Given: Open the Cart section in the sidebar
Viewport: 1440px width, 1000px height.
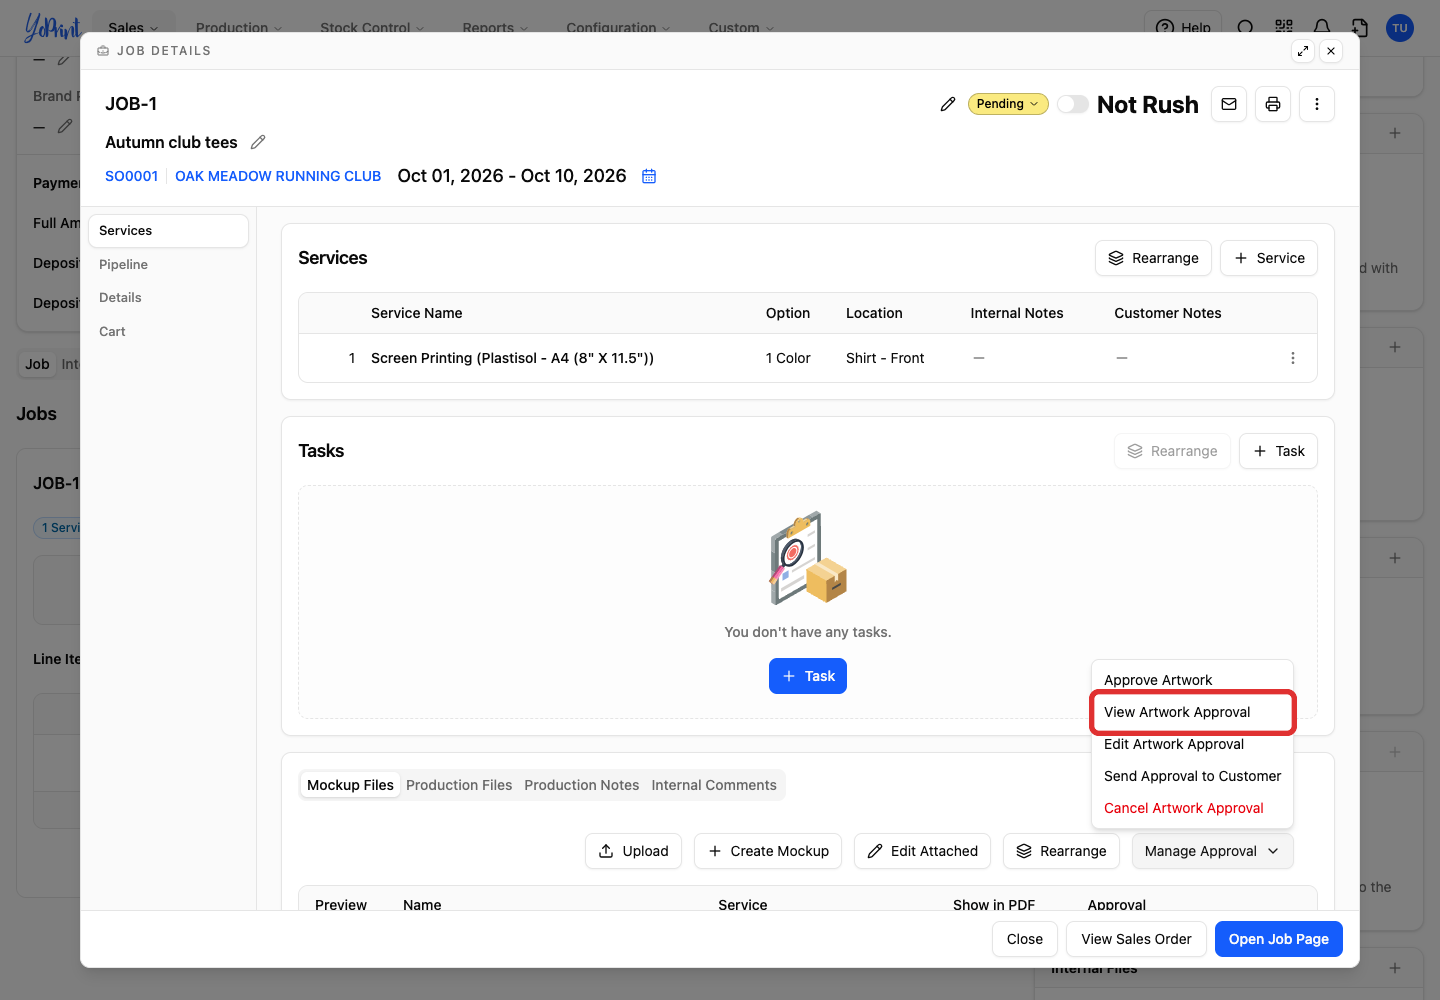Looking at the screenshot, I should tap(168, 331).
